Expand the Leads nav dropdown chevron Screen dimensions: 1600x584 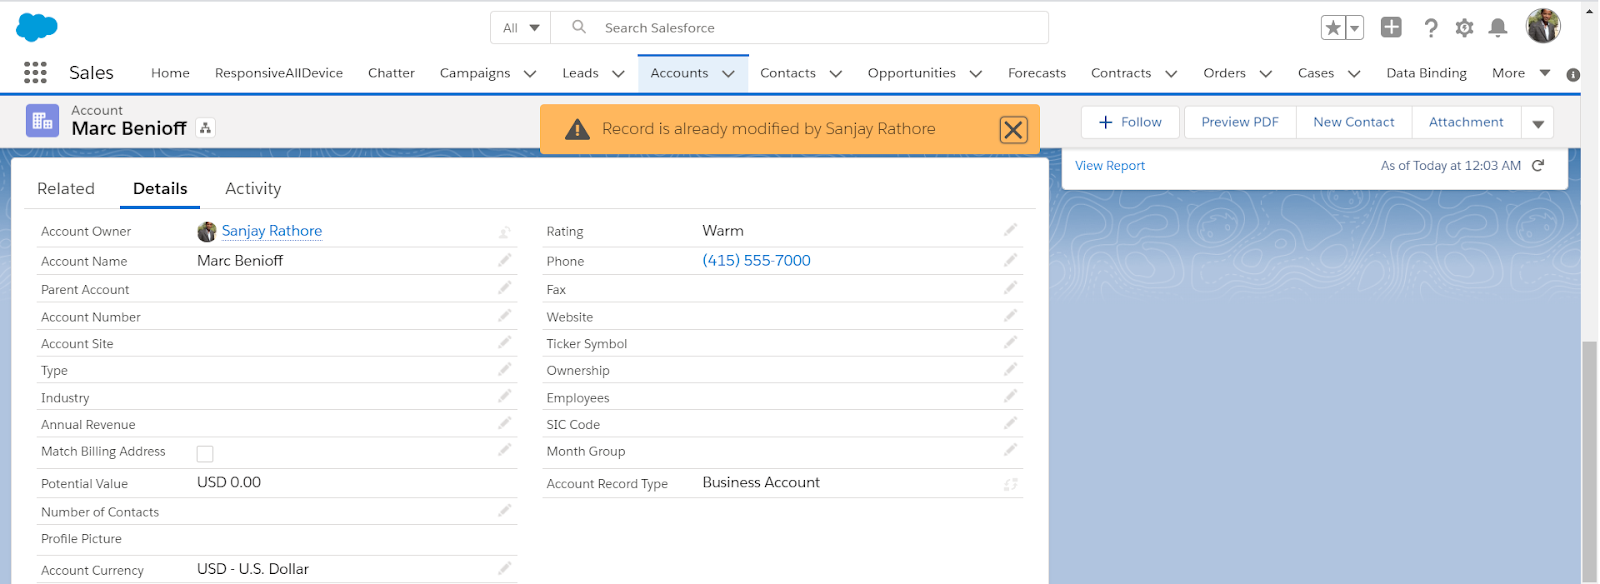618,73
